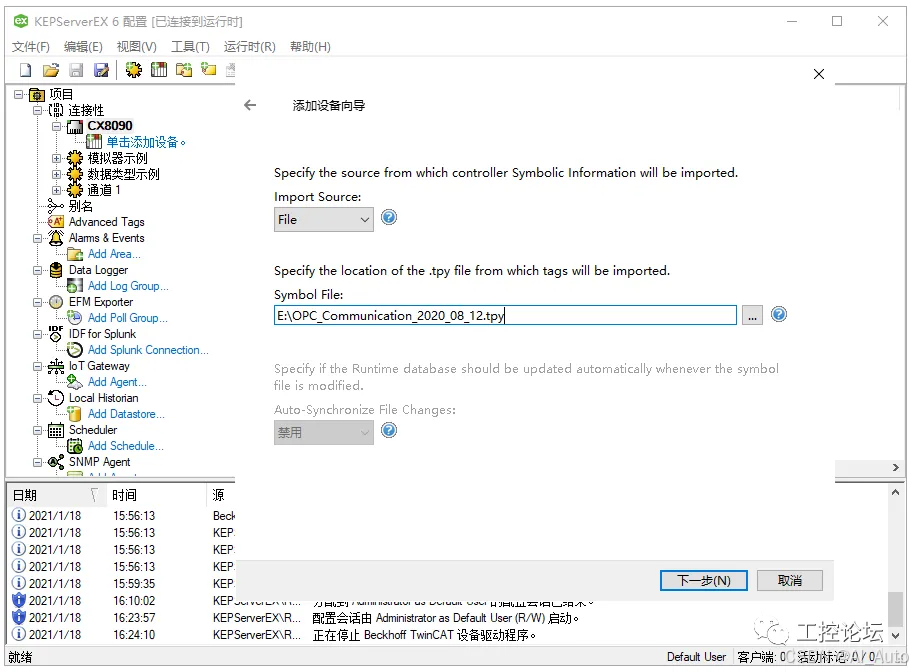
Task: Click the help icon beside Import Source
Action: (x=389, y=217)
